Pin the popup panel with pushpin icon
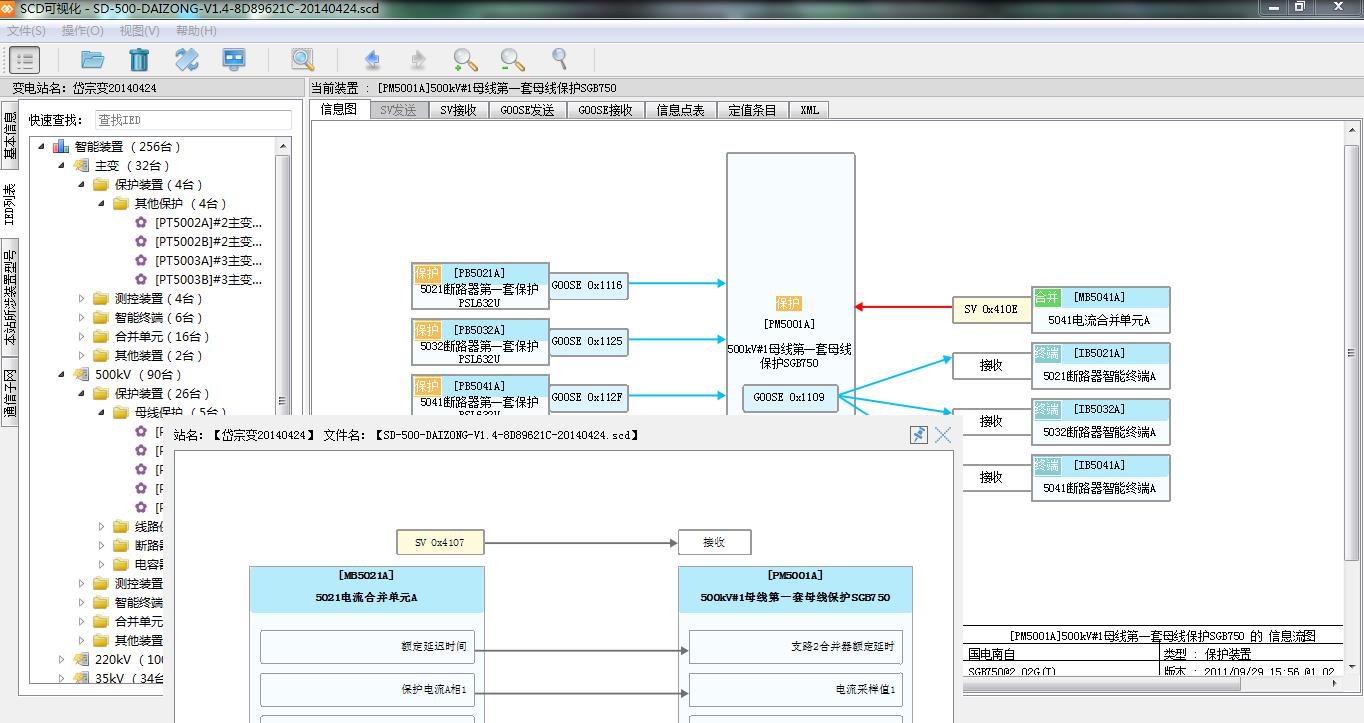1364x723 pixels. coord(919,435)
